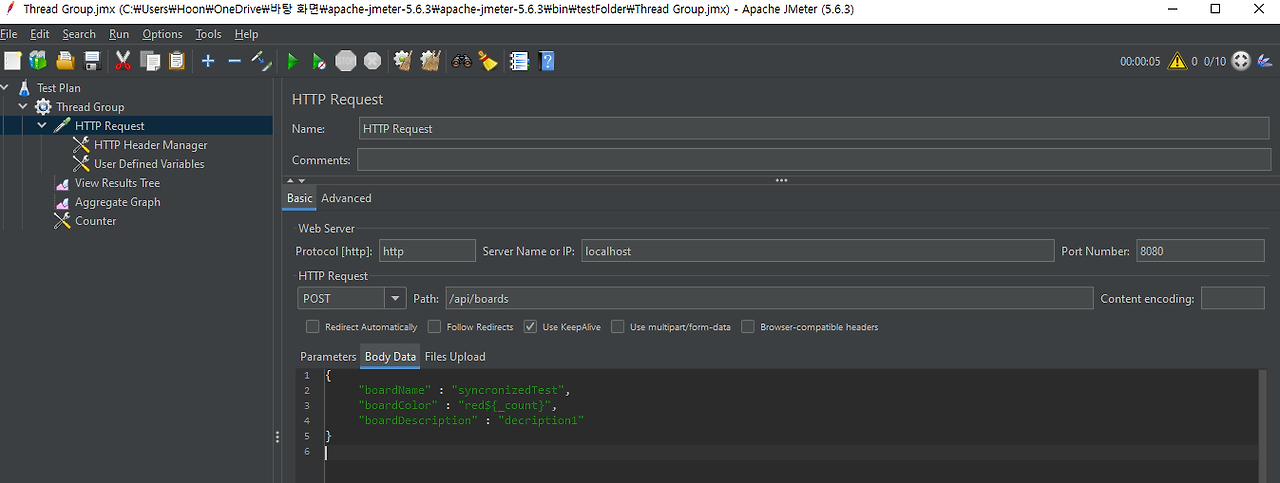Enable Browser-compatible headers checkbox
The width and height of the screenshot is (1280, 483).
(x=748, y=327)
